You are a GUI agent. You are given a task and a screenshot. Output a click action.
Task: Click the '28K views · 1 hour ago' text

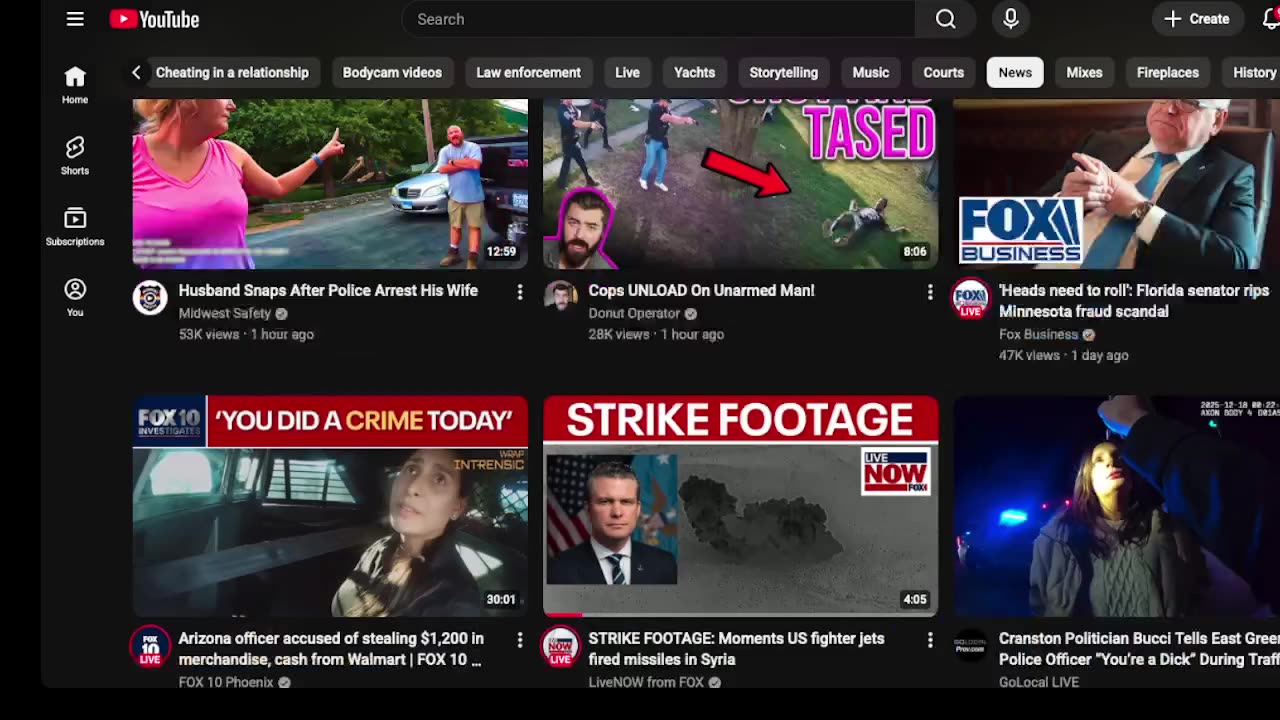coord(656,334)
